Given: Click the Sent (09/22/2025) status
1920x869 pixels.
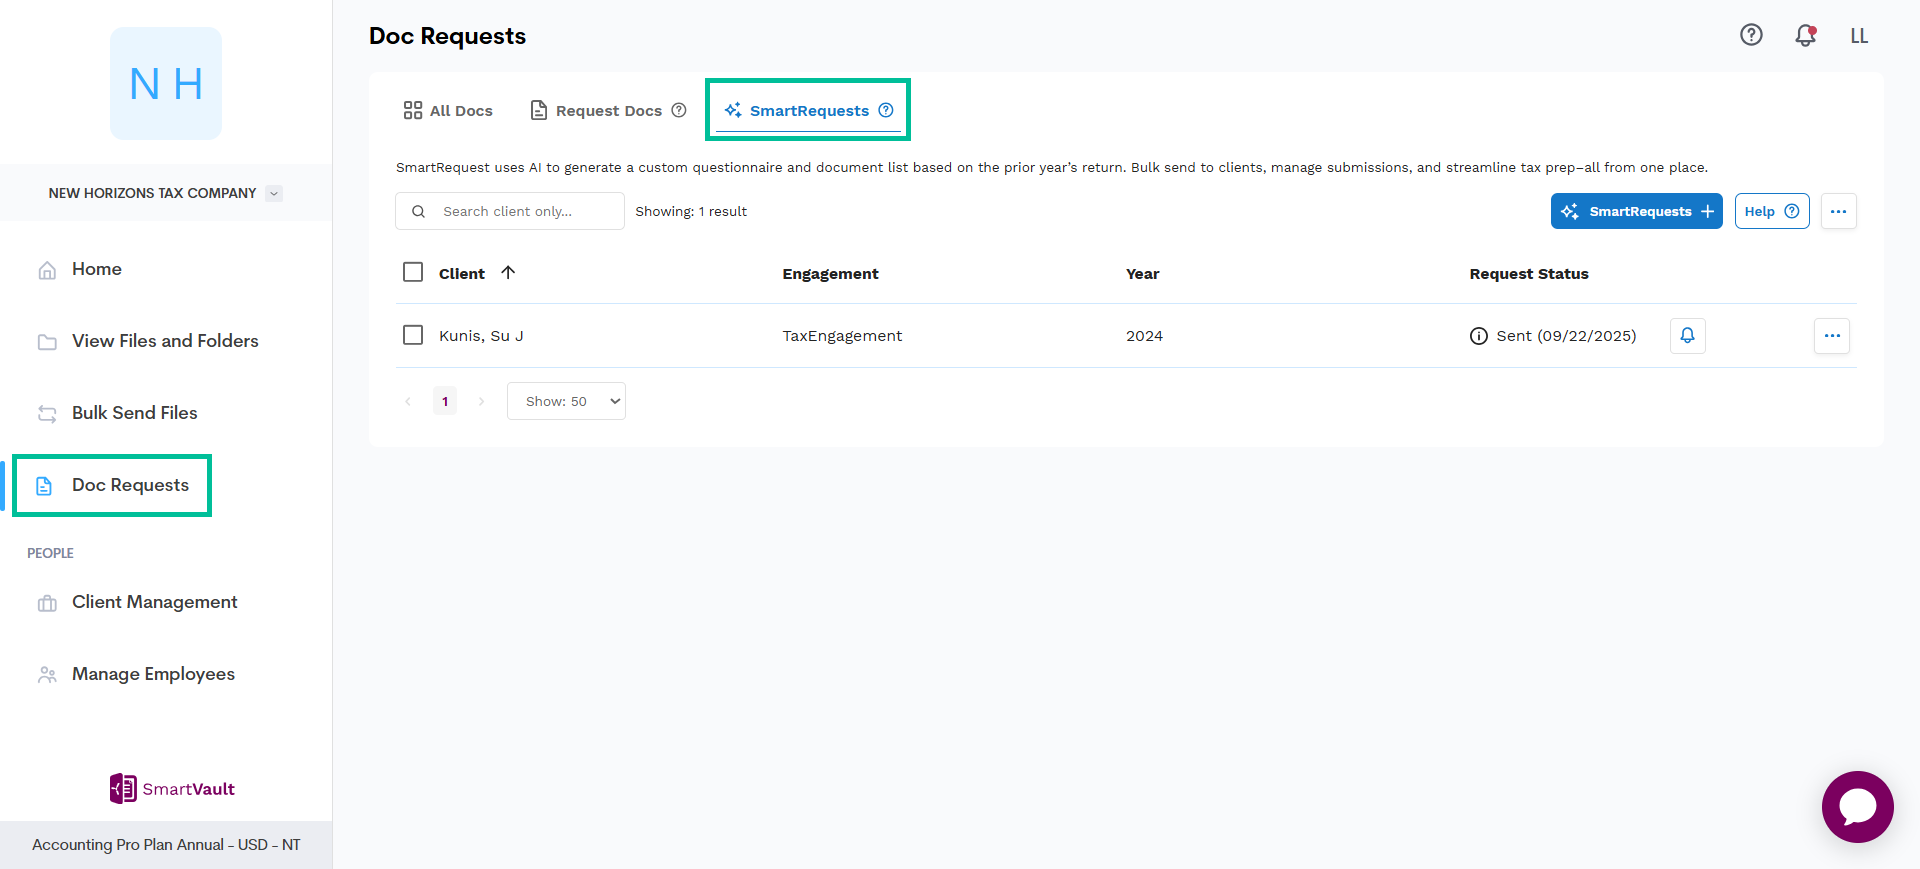Looking at the screenshot, I should pos(1566,336).
